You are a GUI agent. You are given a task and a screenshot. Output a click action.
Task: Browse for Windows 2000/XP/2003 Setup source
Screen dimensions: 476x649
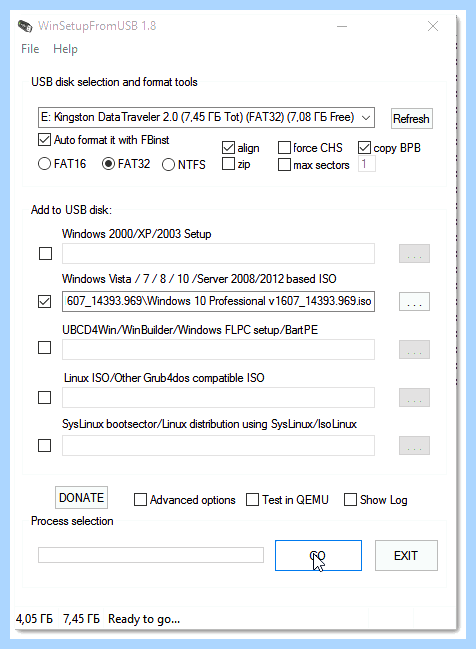[x=414, y=253]
